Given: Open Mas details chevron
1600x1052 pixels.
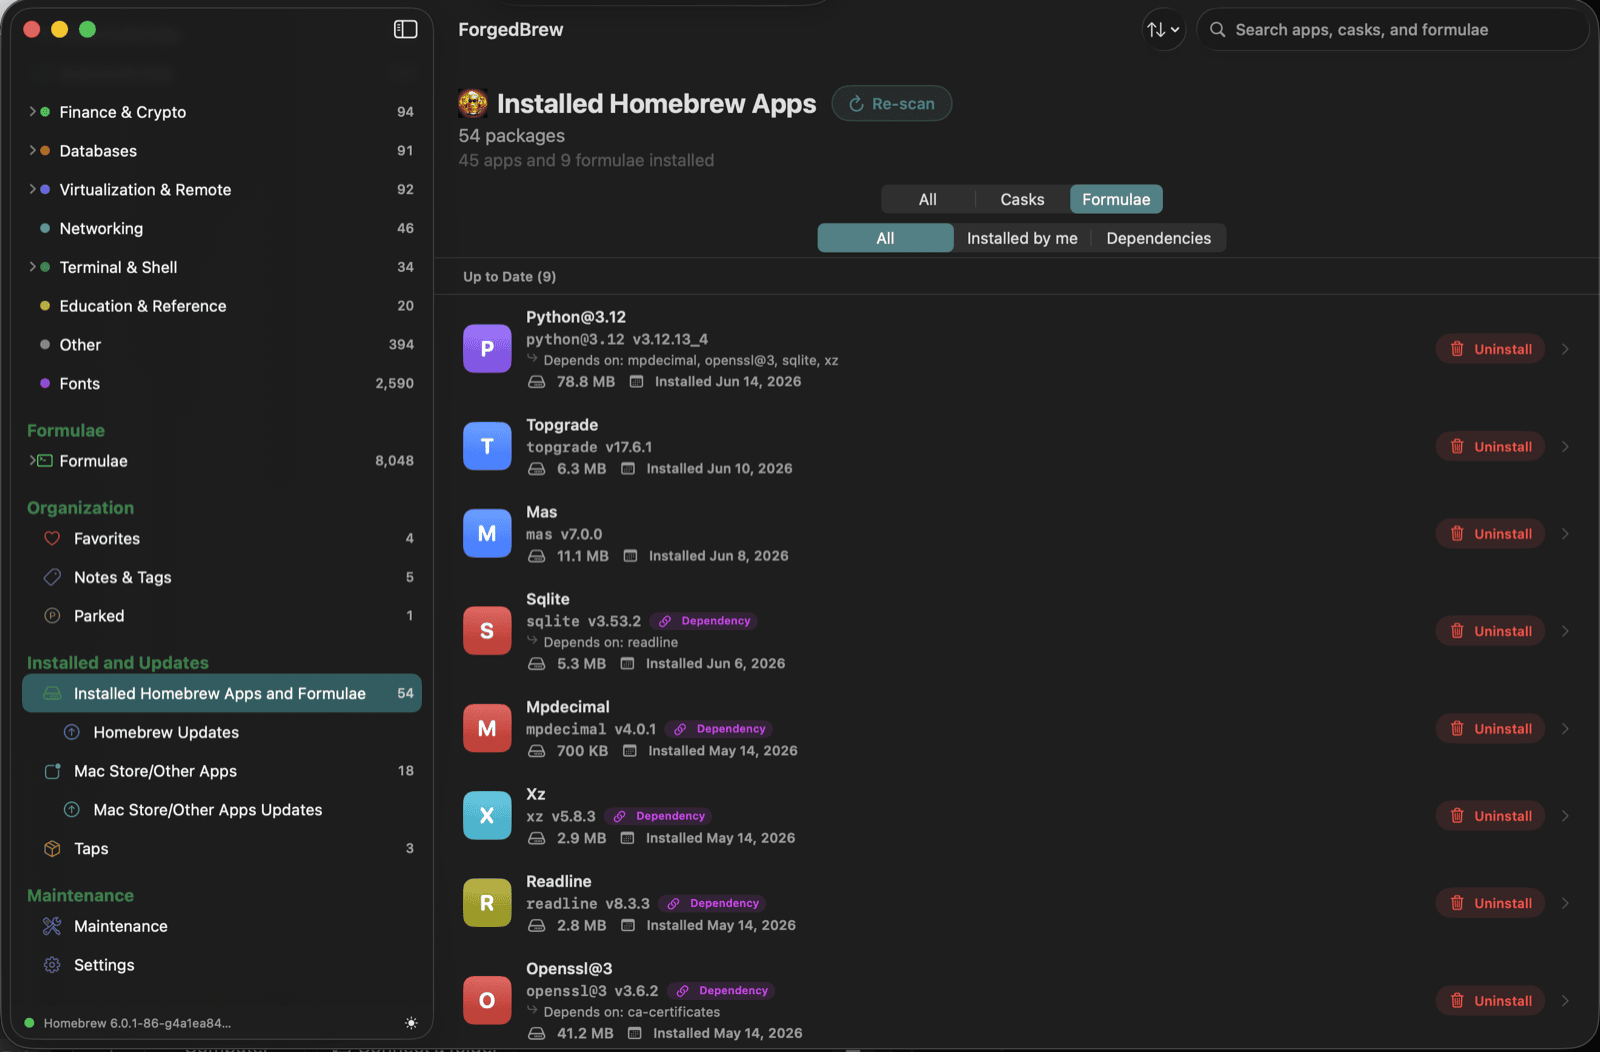Looking at the screenshot, I should click(x=1565, y=534).
